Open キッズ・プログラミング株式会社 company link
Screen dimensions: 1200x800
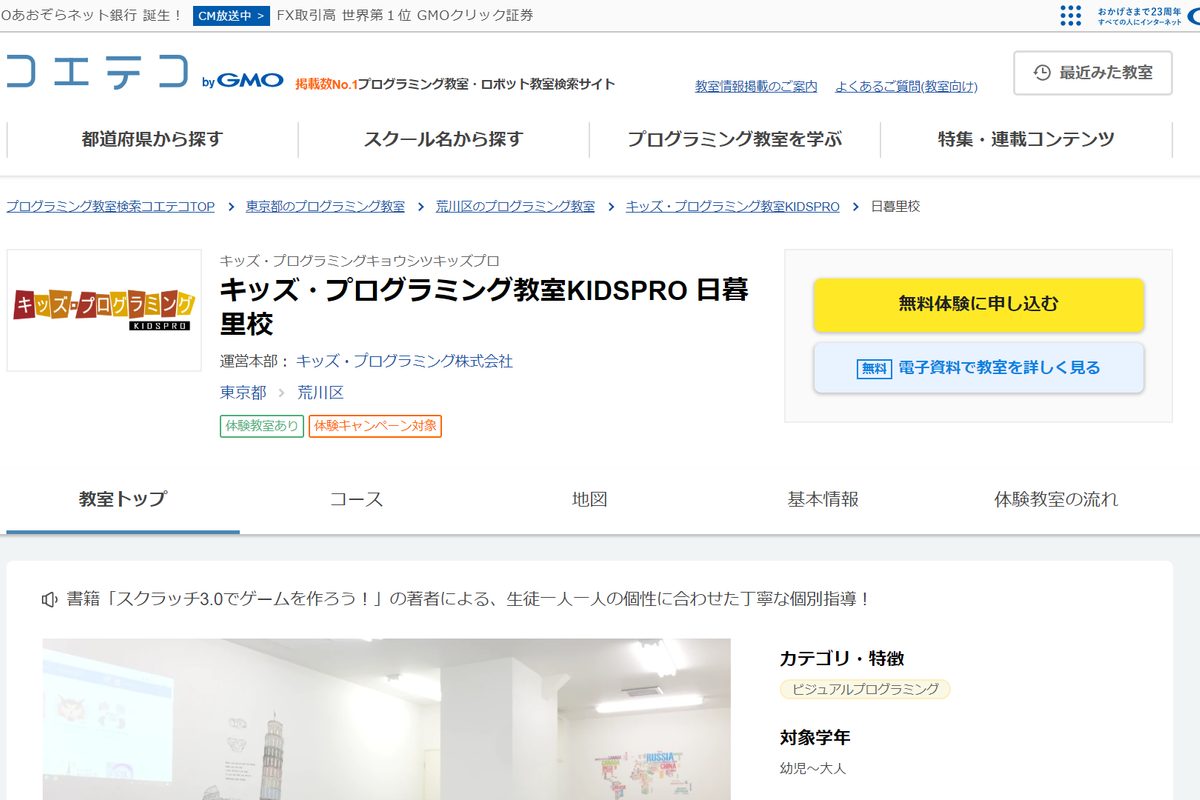coord(404,361)
